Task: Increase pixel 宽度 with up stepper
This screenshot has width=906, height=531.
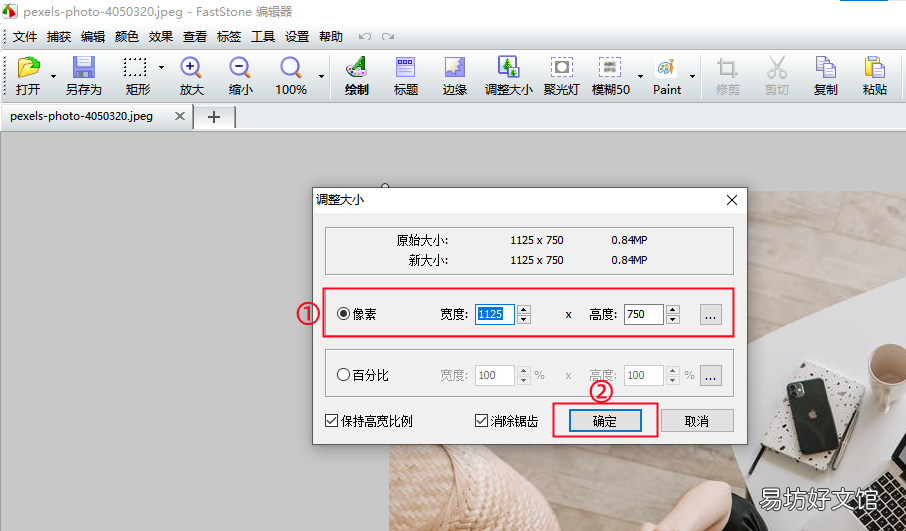Action: tap(524, 309)
